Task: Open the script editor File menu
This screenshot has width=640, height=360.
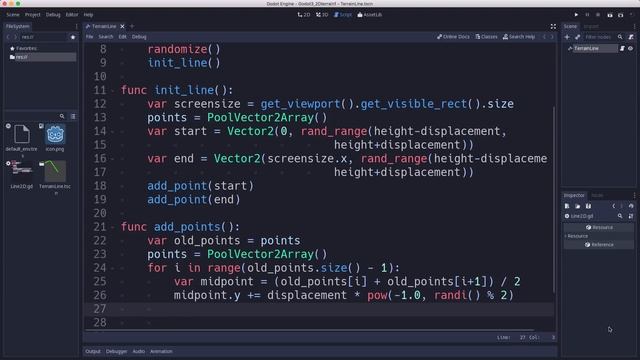Action: [x=89, y=37]
